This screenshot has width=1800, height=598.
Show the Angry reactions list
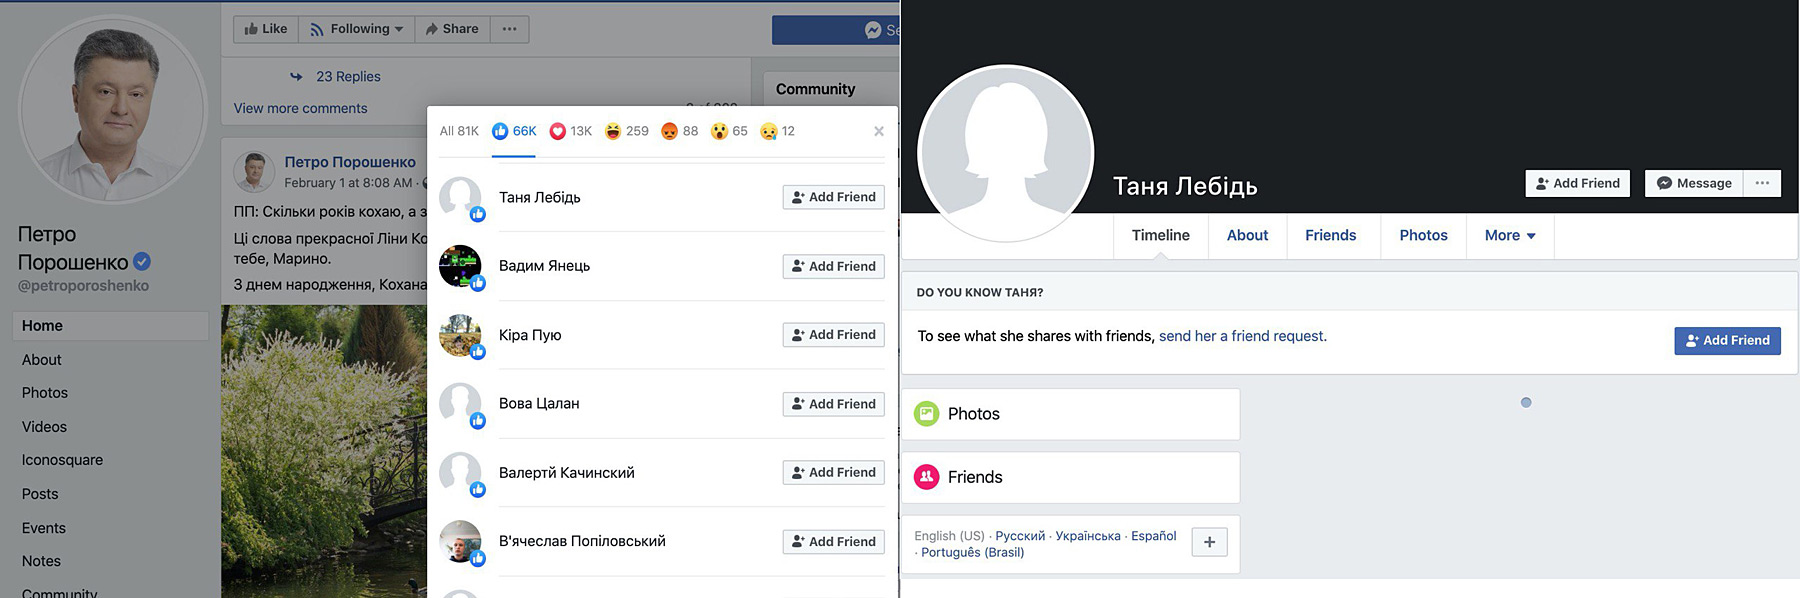pyautogui.click(x=679, y=131)
